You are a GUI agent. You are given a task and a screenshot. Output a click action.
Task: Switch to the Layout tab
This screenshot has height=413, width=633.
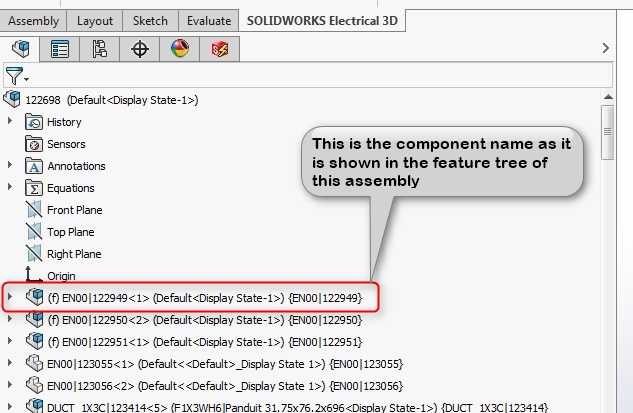pos(95,21)
